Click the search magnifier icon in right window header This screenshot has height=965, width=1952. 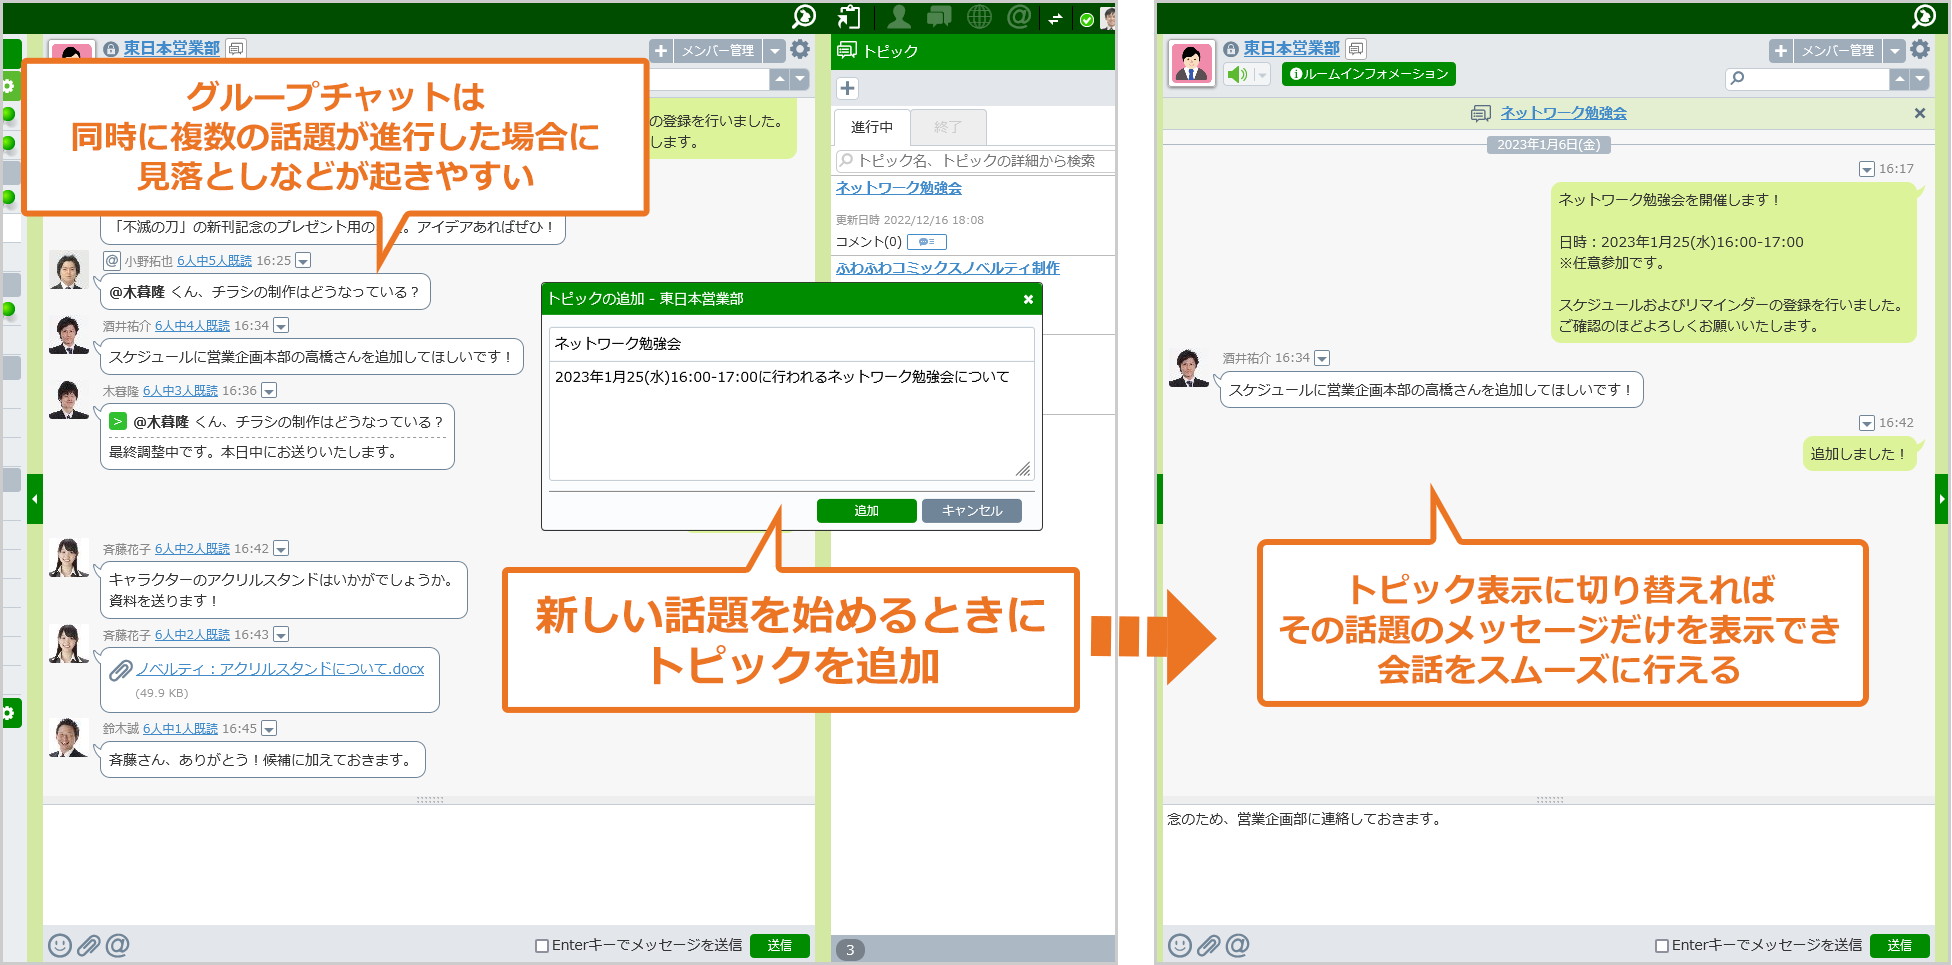[x=1924, y=16]
